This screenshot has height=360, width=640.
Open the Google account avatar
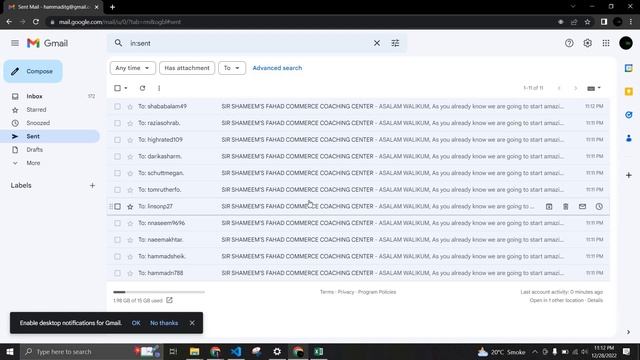point(626,43)
